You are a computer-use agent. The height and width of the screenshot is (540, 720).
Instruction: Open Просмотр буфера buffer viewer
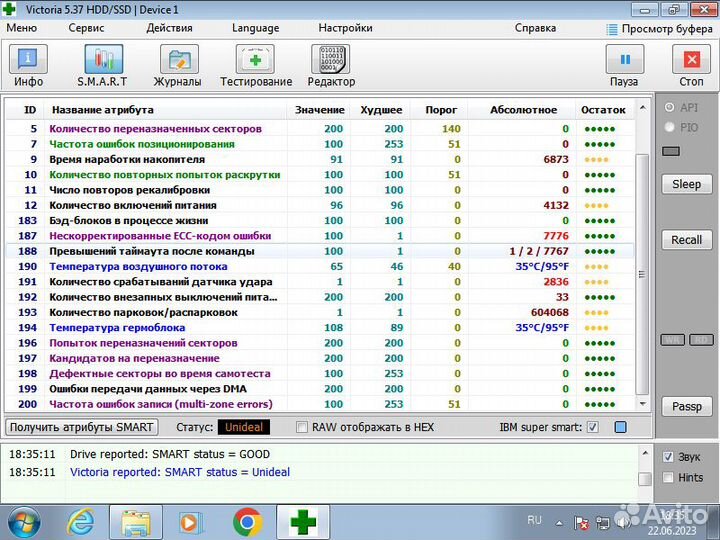click(659, 29)
